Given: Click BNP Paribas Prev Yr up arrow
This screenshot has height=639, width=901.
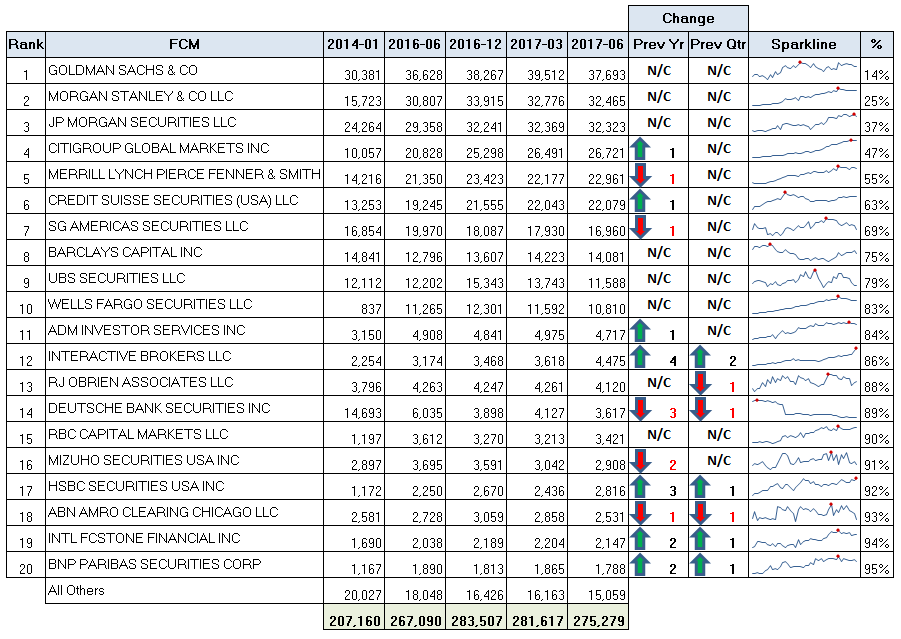Looking at the screenshot, I should coord(640,565).
